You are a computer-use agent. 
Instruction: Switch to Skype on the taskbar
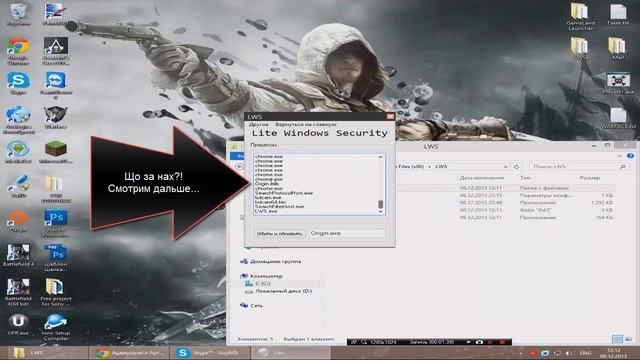[x=209, y=353]
